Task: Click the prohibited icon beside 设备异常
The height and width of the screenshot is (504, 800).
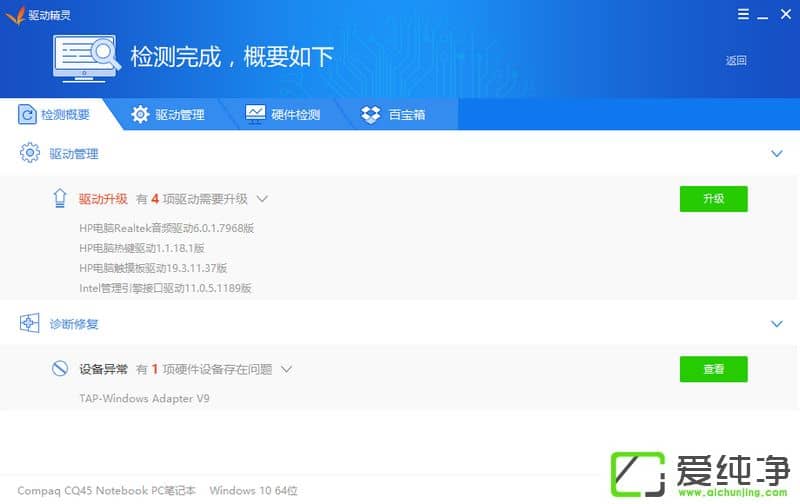Action: point(60,369)
